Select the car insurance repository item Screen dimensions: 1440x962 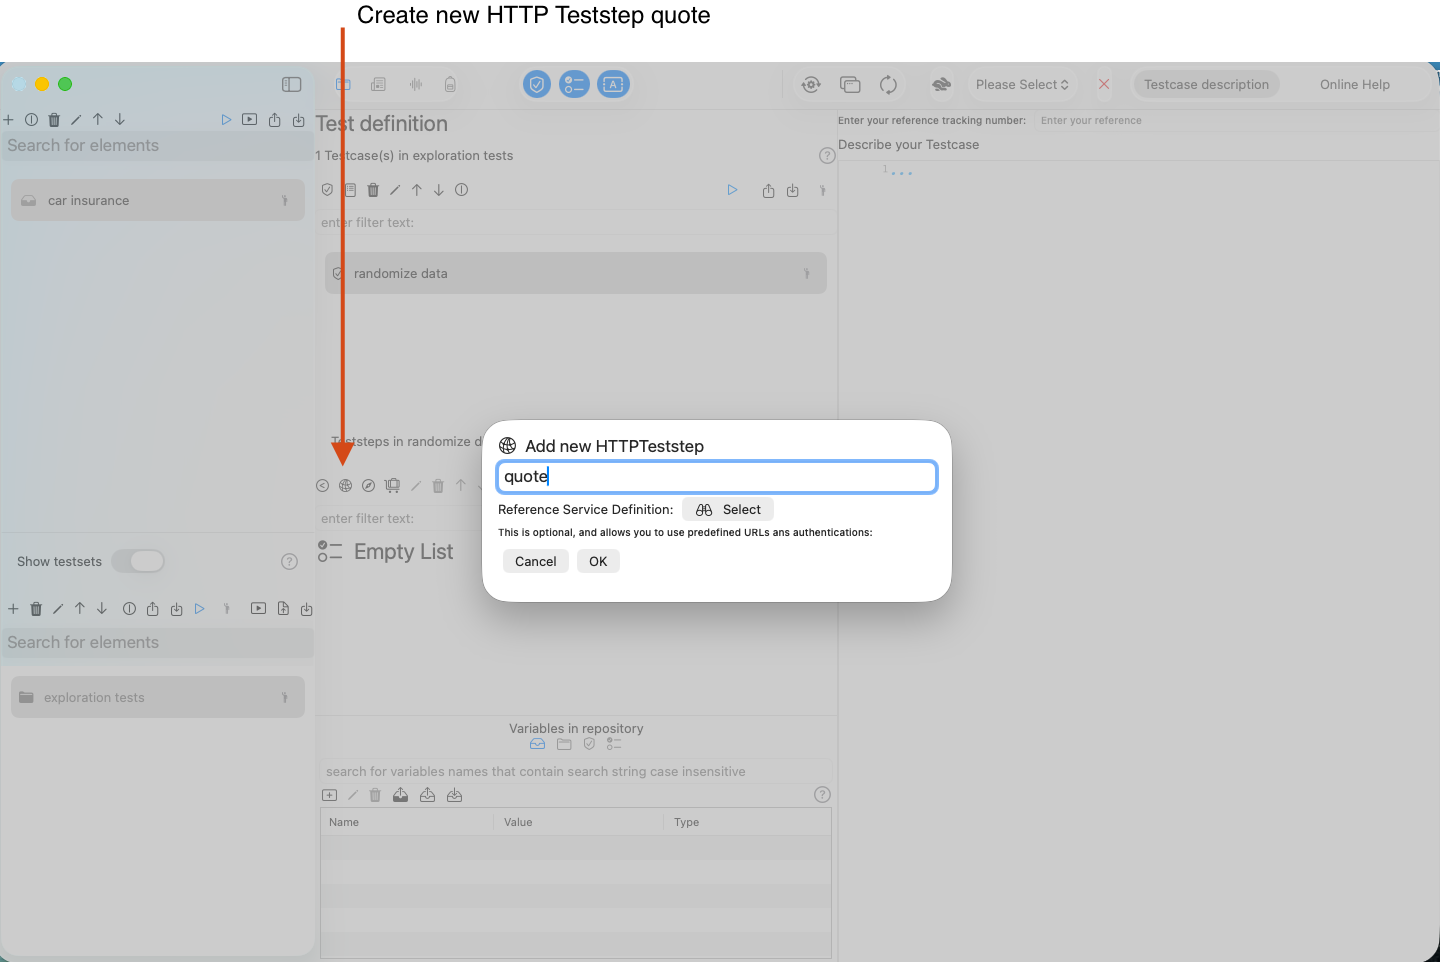[x=158, y=200]
